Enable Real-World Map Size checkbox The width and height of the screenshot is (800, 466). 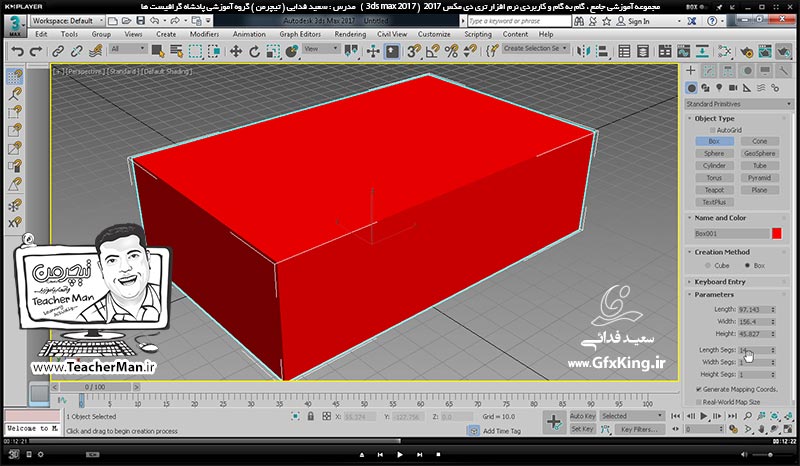699,402
